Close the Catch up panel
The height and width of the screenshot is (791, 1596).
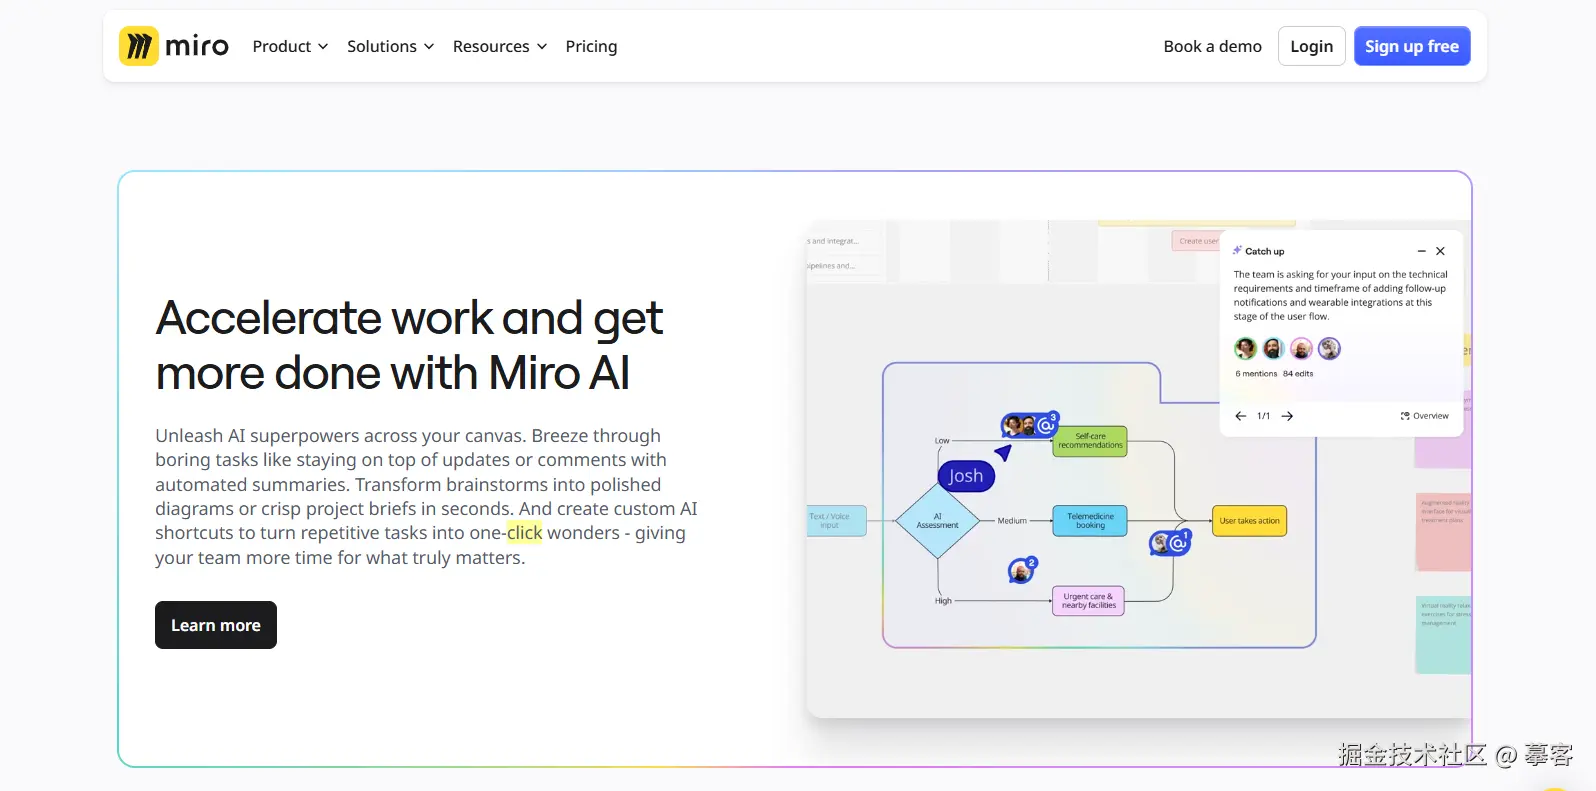[x=1440, y=251]
